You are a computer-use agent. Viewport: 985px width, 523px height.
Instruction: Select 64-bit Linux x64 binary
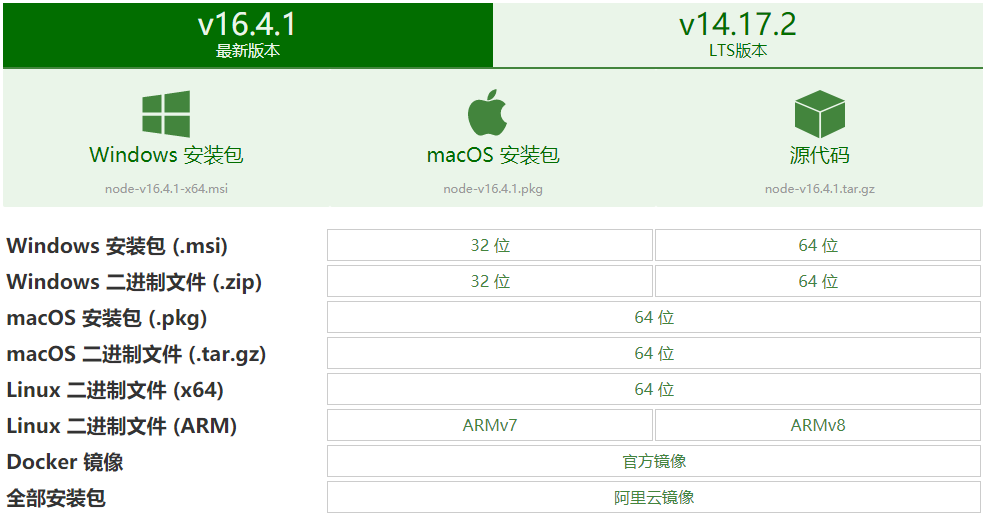pyautogui.click(x=654, y=390)
